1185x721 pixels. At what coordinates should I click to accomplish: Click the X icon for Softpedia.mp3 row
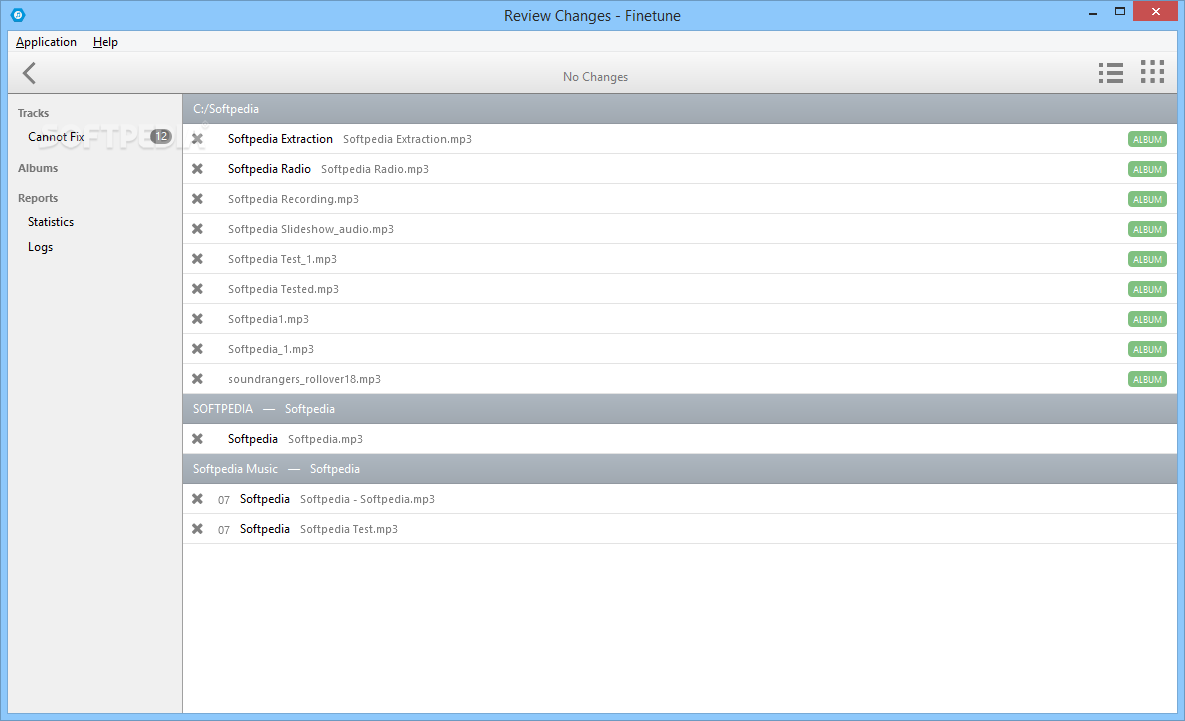197,439
